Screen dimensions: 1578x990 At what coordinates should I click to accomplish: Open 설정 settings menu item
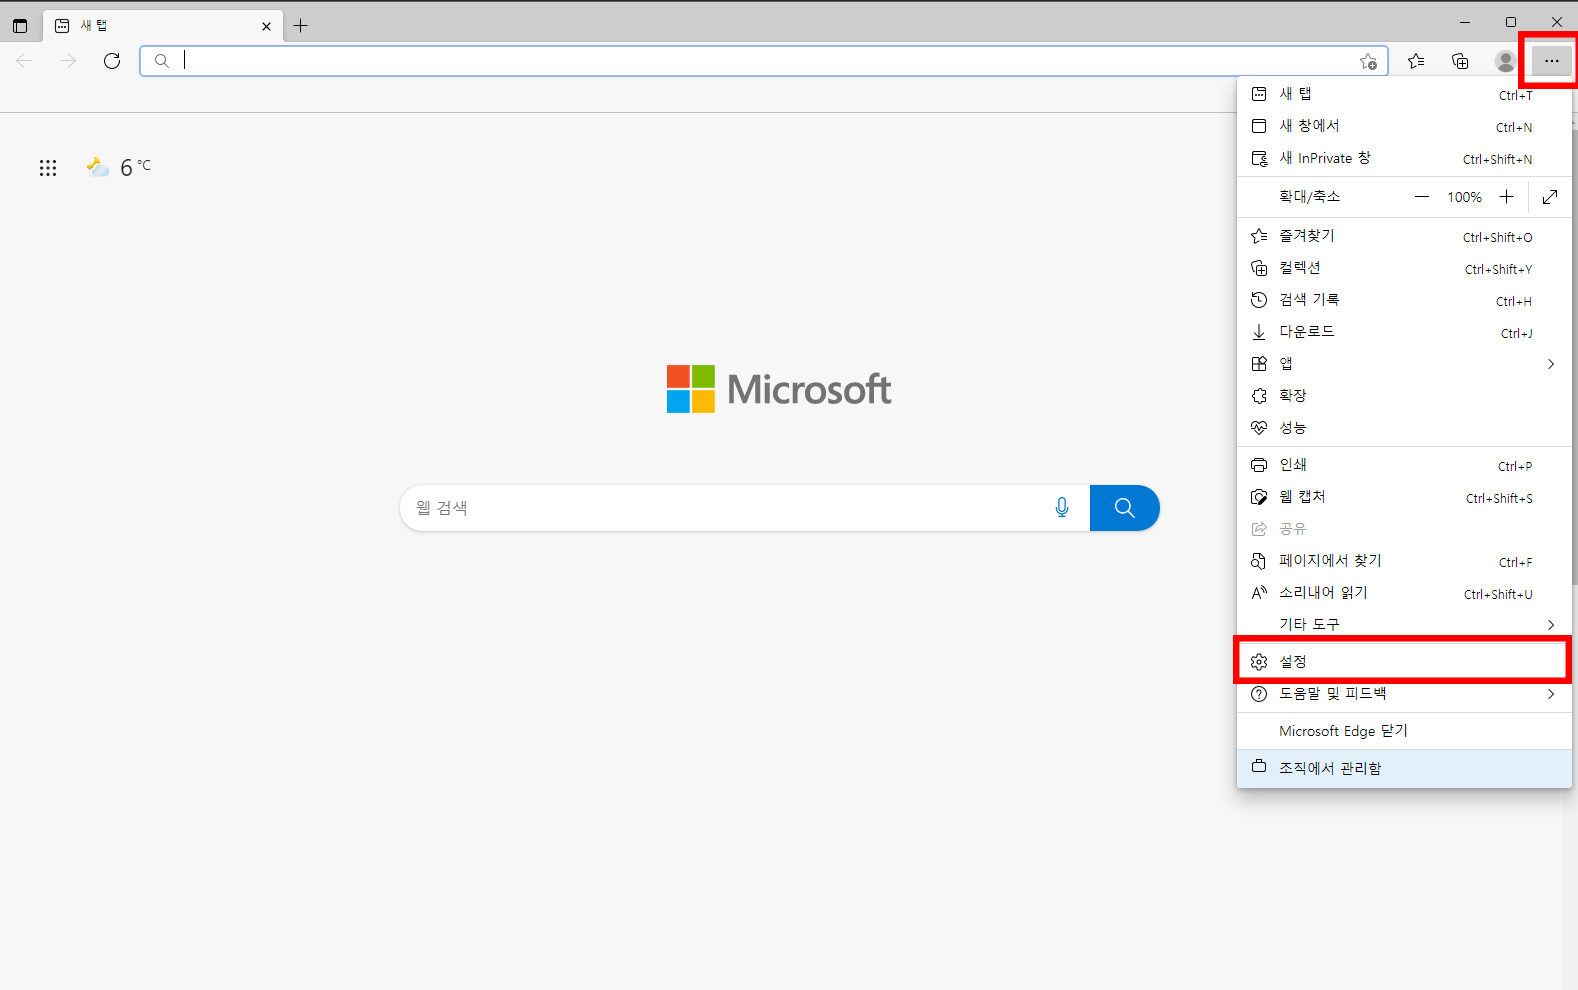[1404, 661]
